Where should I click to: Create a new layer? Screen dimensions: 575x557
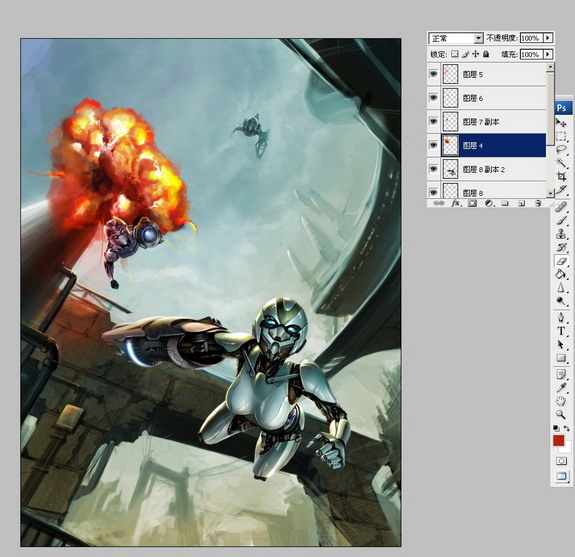click(521, 203)
